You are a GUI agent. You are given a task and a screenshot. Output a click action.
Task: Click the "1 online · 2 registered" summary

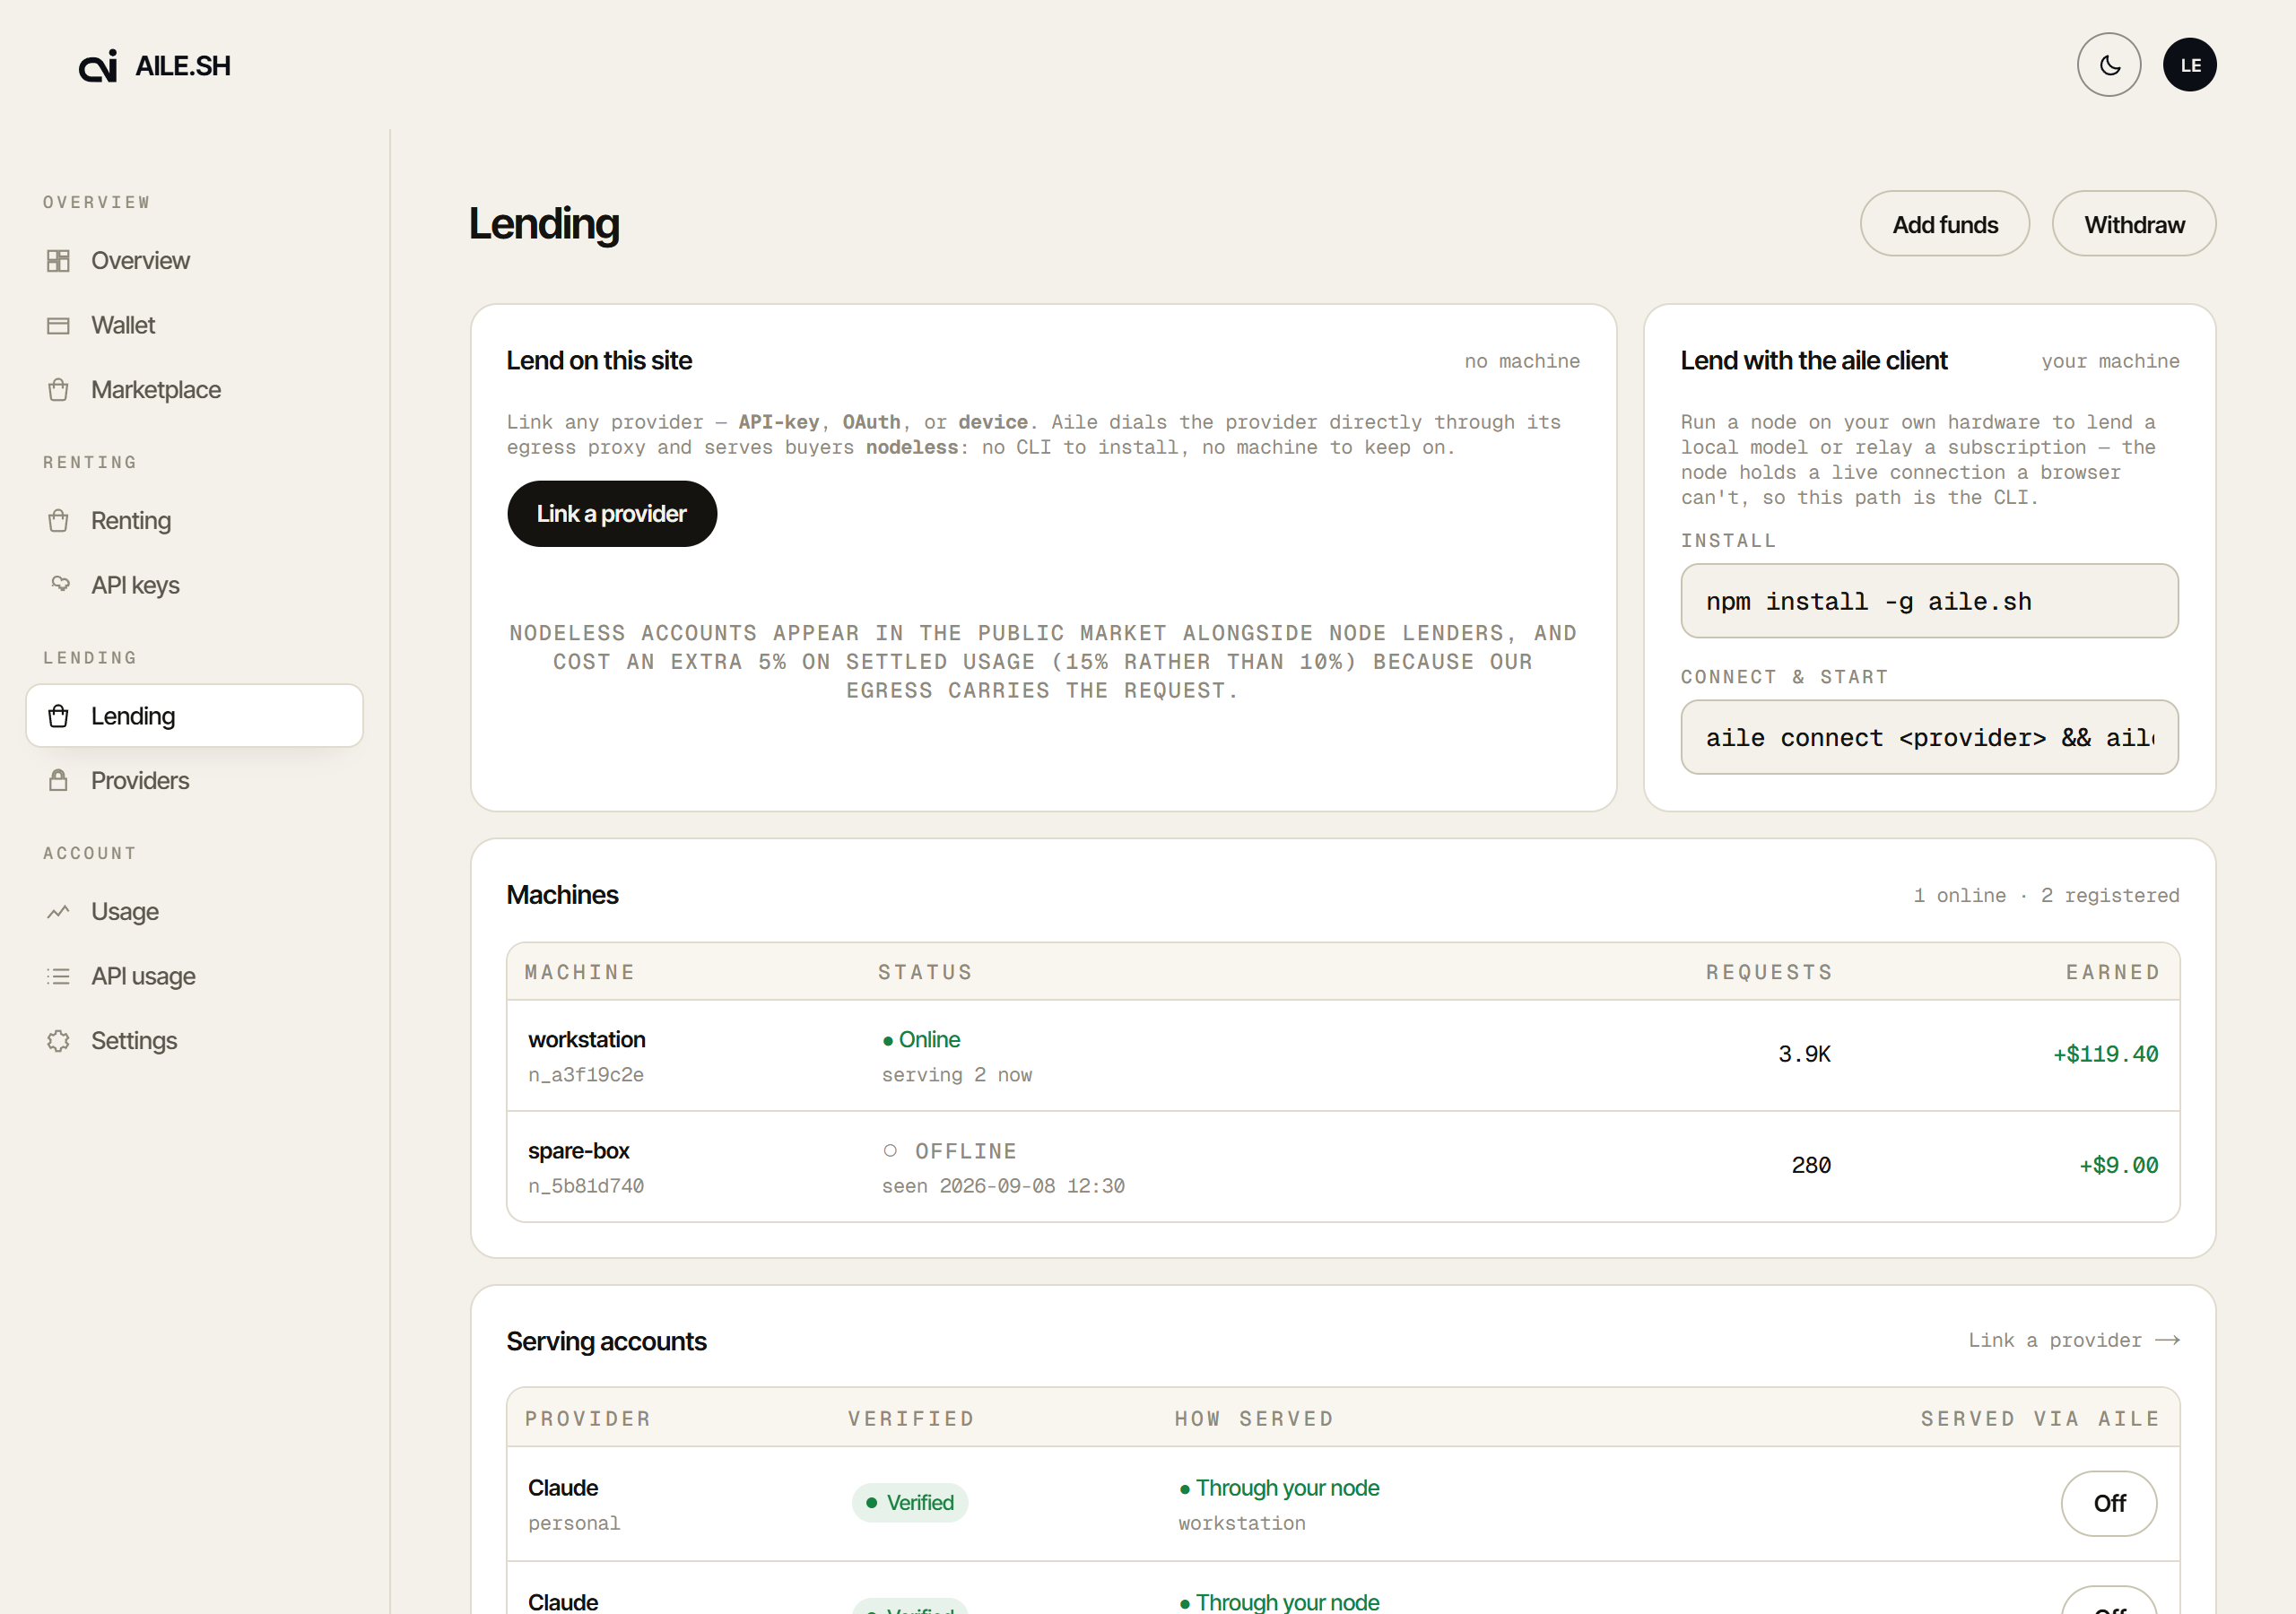(x=2046, y=895)
